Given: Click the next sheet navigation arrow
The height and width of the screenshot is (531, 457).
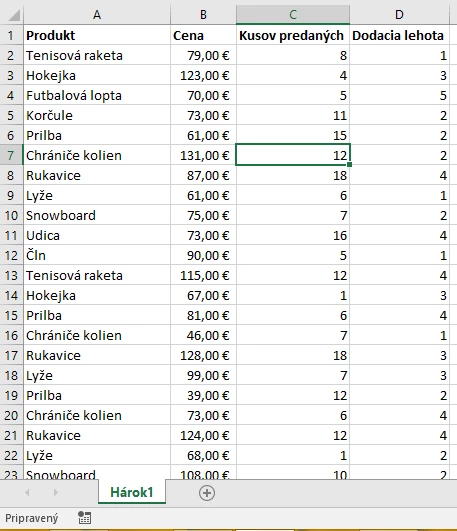Looking at the screenshot, I should point(56,492).
